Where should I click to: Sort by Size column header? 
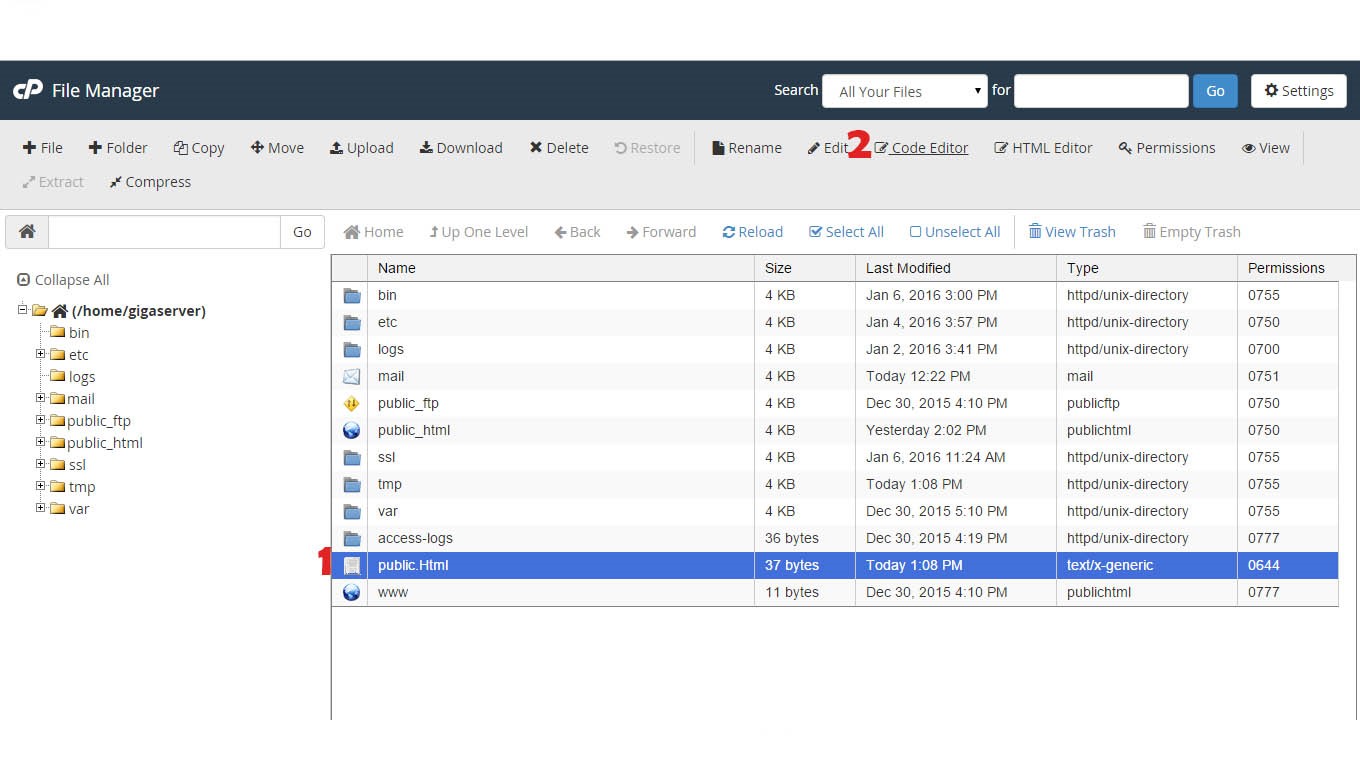[x=805, y=268]
